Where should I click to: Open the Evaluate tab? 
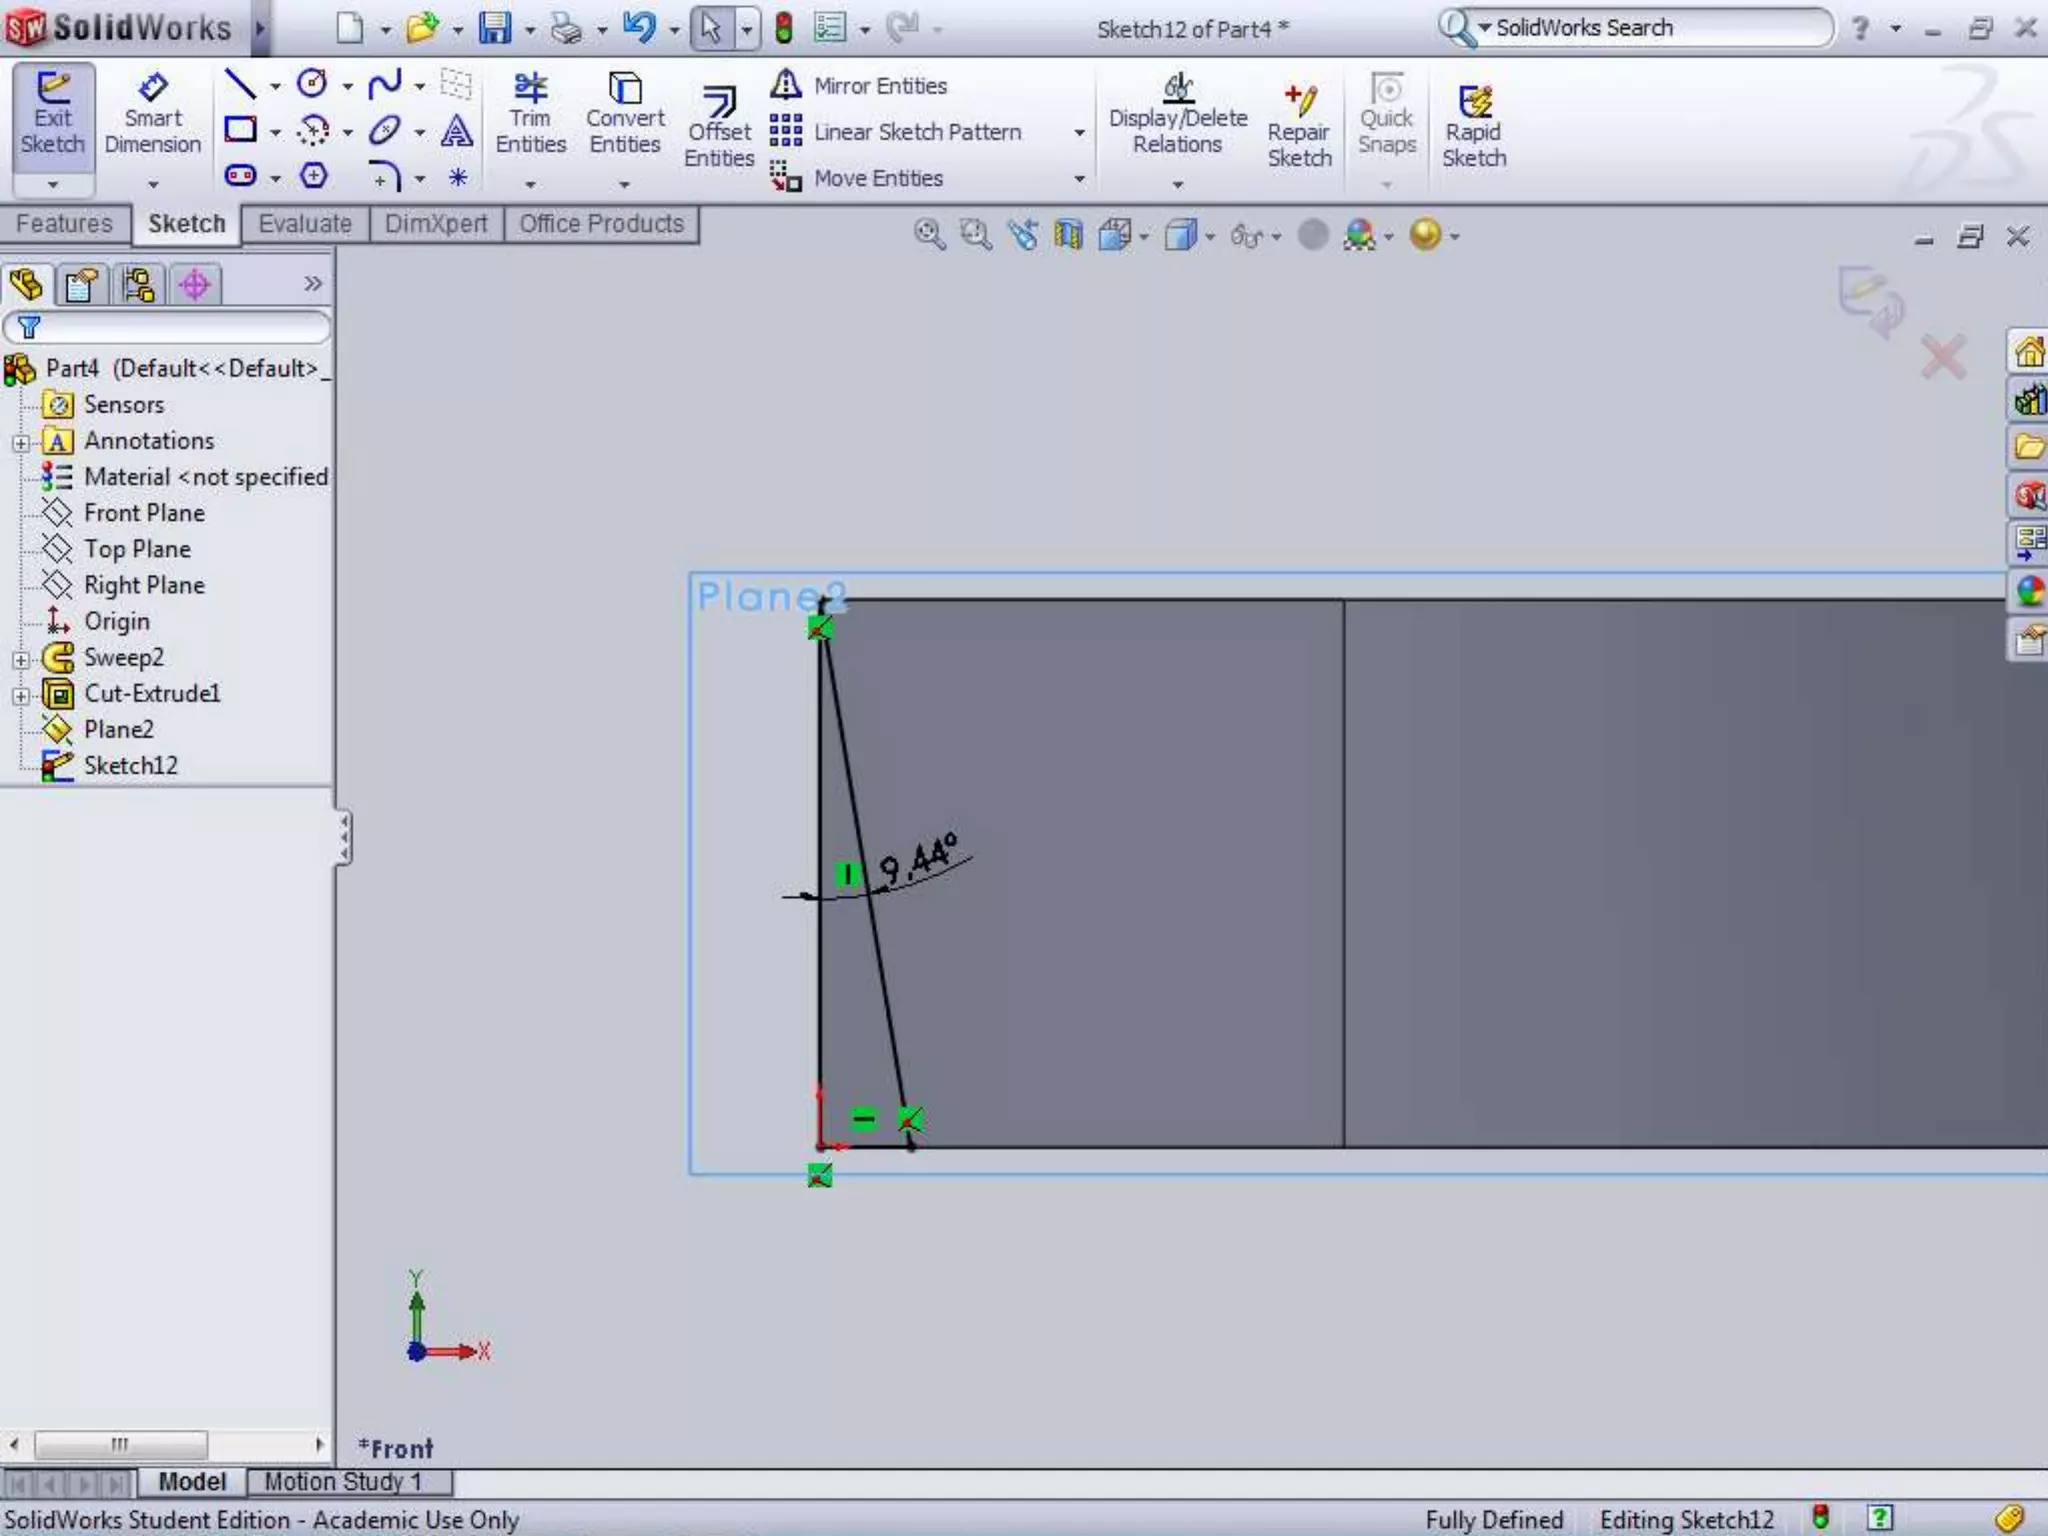click(x=304, y=224)
